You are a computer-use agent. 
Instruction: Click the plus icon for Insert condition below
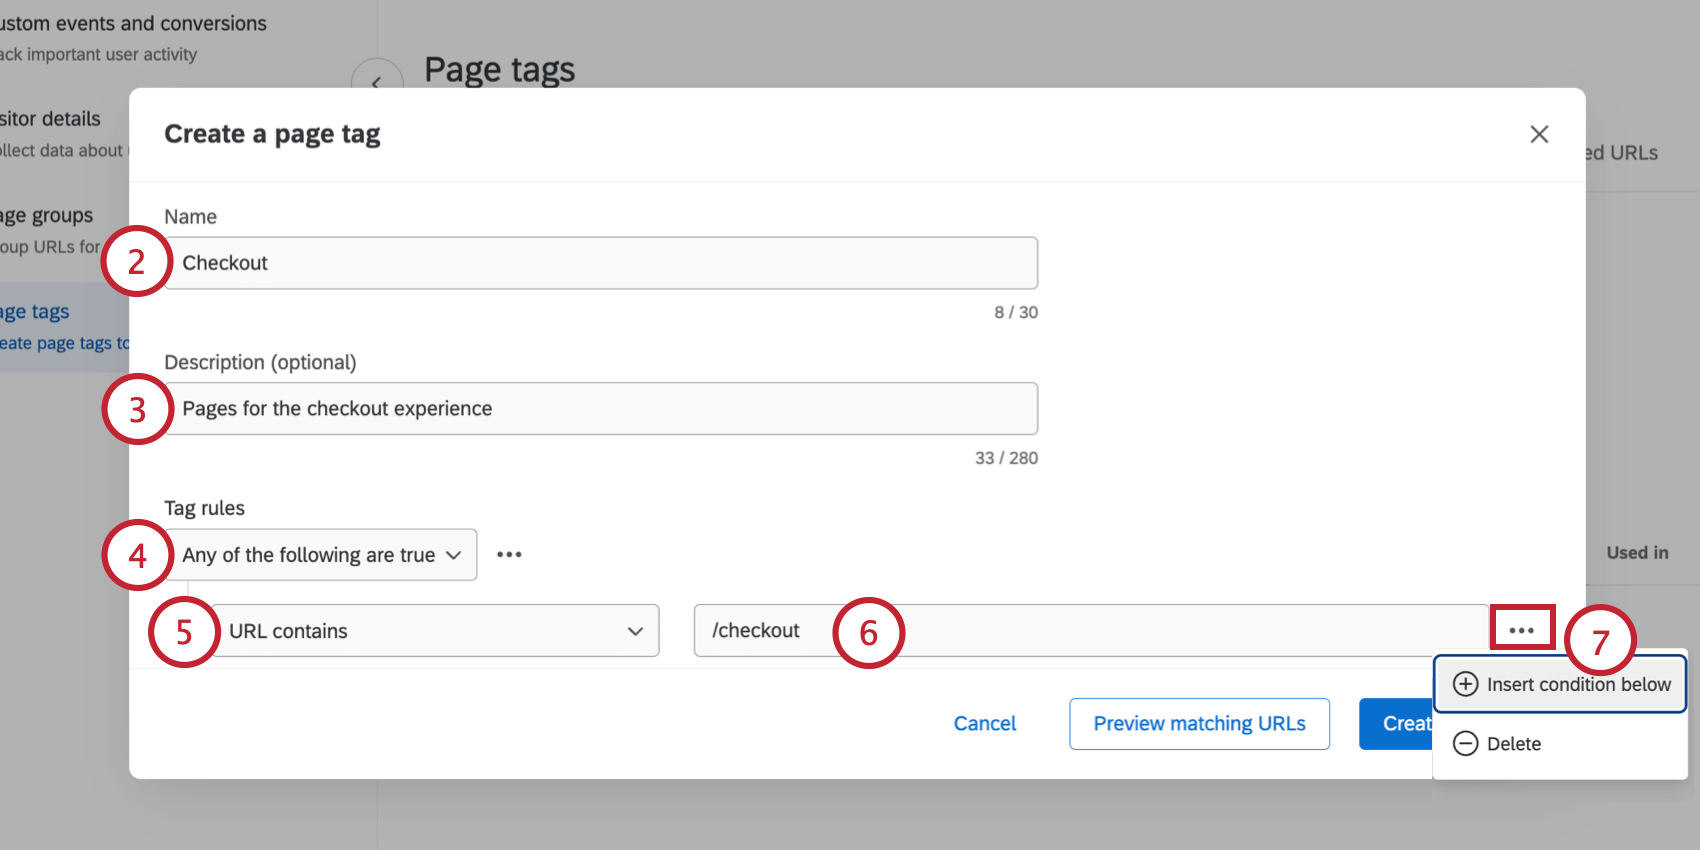pos(1465,684)
